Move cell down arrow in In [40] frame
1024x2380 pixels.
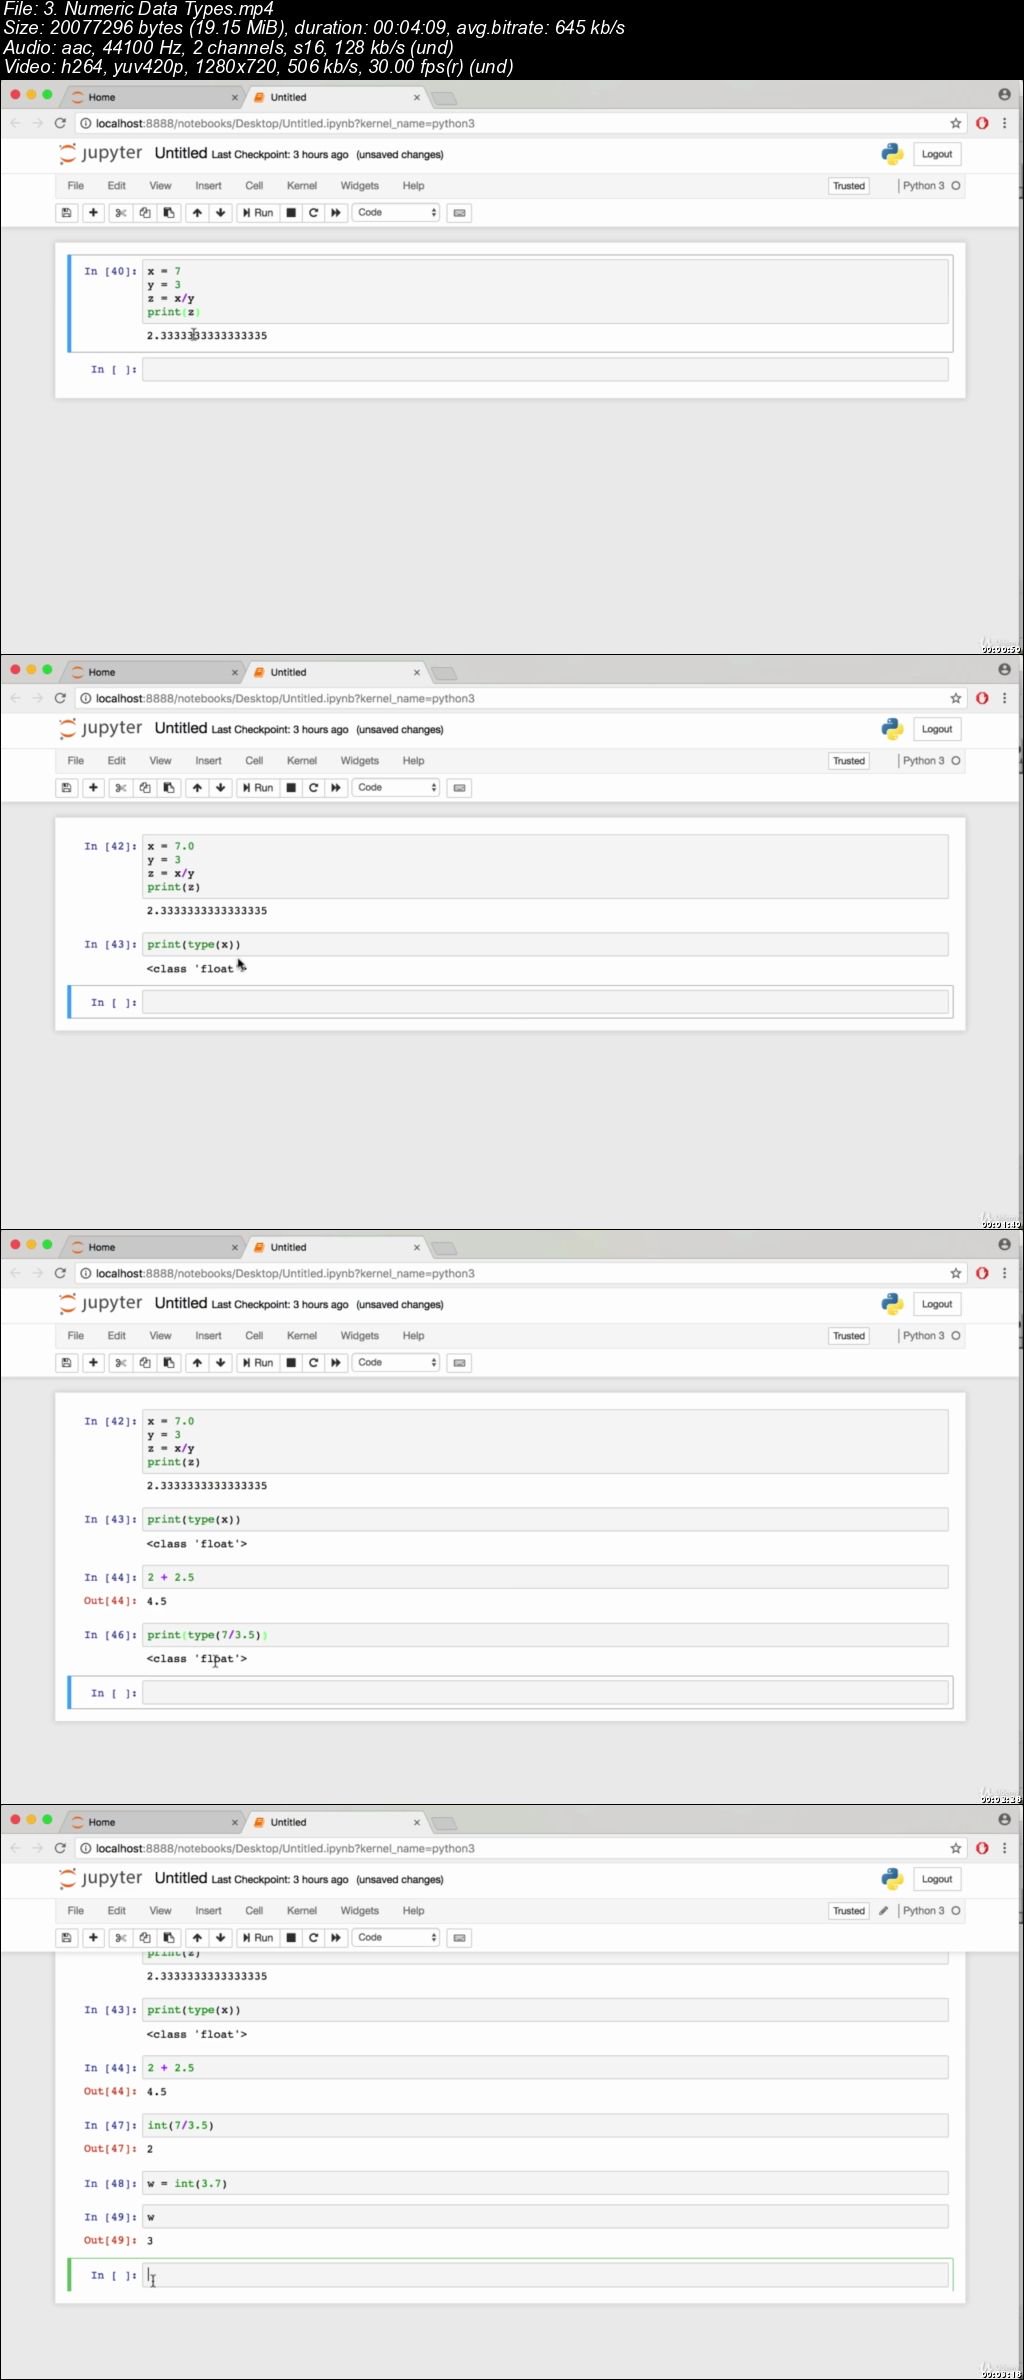tap(220, 212)
